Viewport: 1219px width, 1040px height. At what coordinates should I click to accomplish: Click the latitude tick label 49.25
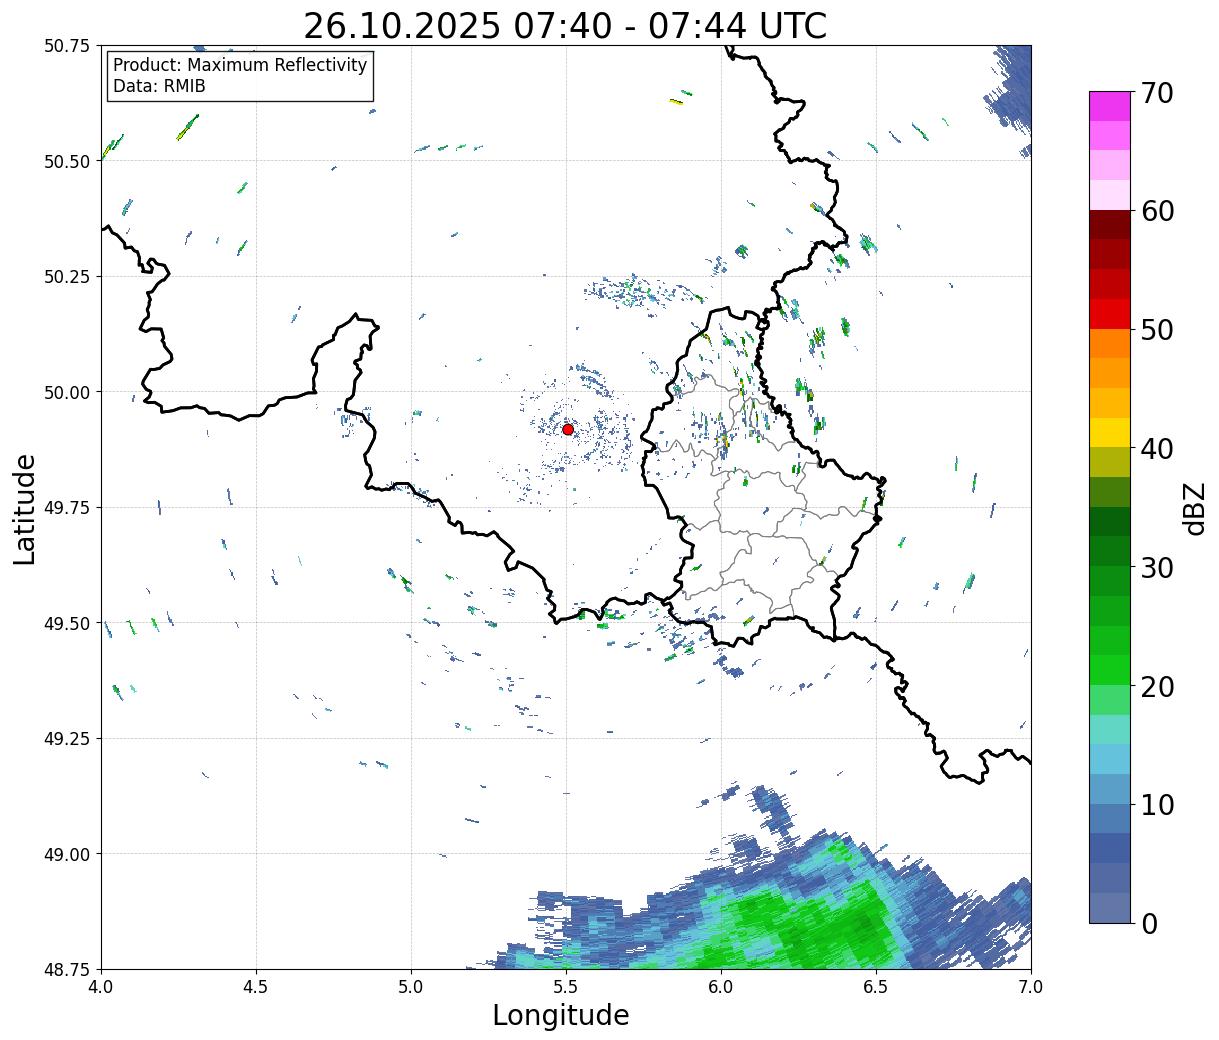(68, 739)
